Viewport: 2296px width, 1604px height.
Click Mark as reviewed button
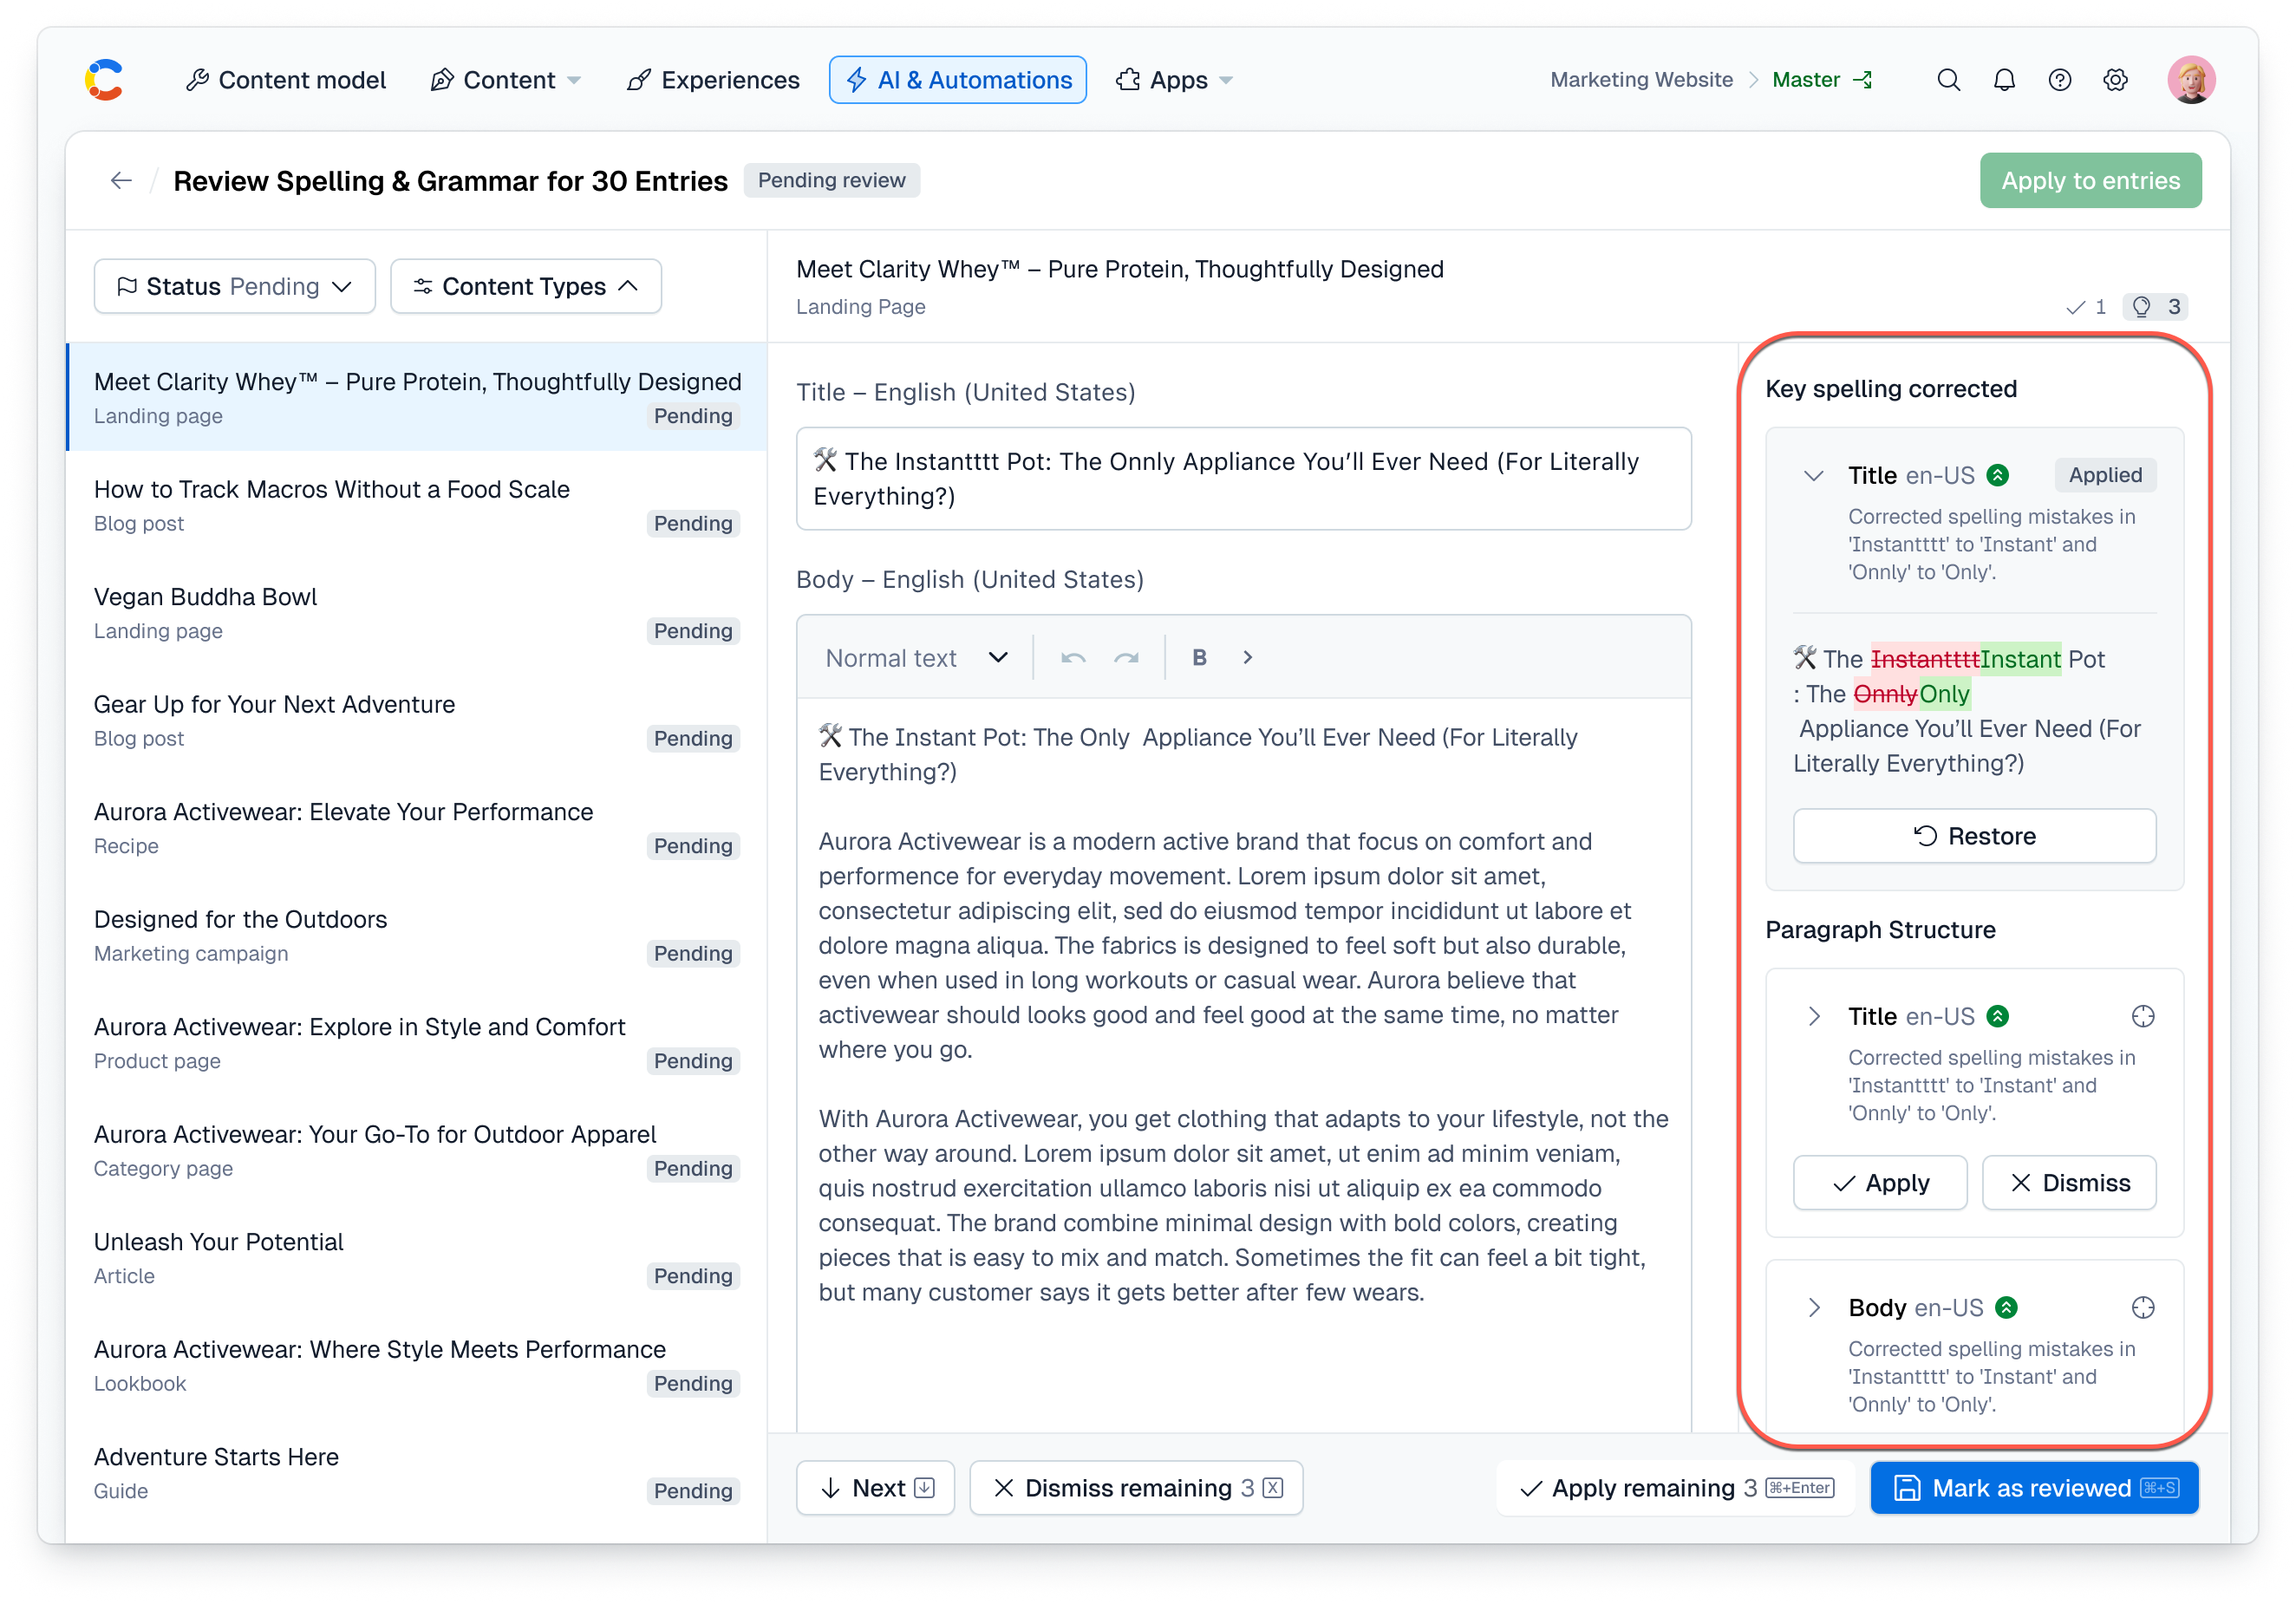pos(2033,1488)
